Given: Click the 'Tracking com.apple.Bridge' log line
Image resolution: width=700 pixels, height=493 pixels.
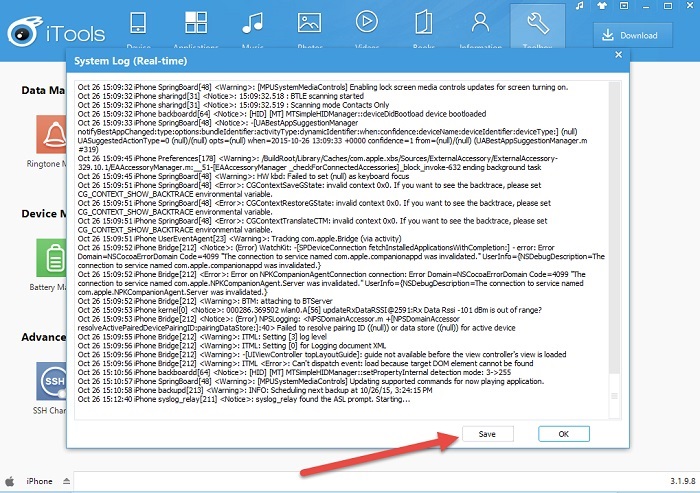Looking at the screenshot, I should click(x=239, y=239).
